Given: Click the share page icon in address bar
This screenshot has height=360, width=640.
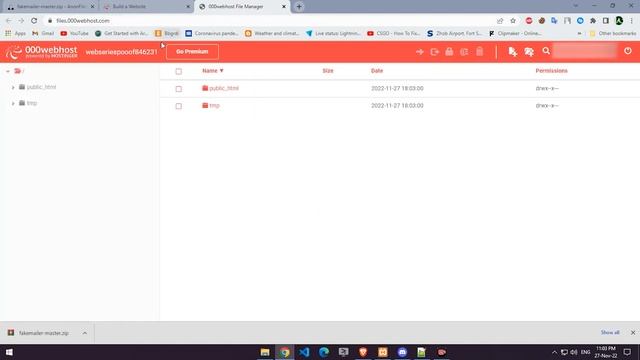Looking at the screenshot, I should pyautogui.click(x=500, y=20).
